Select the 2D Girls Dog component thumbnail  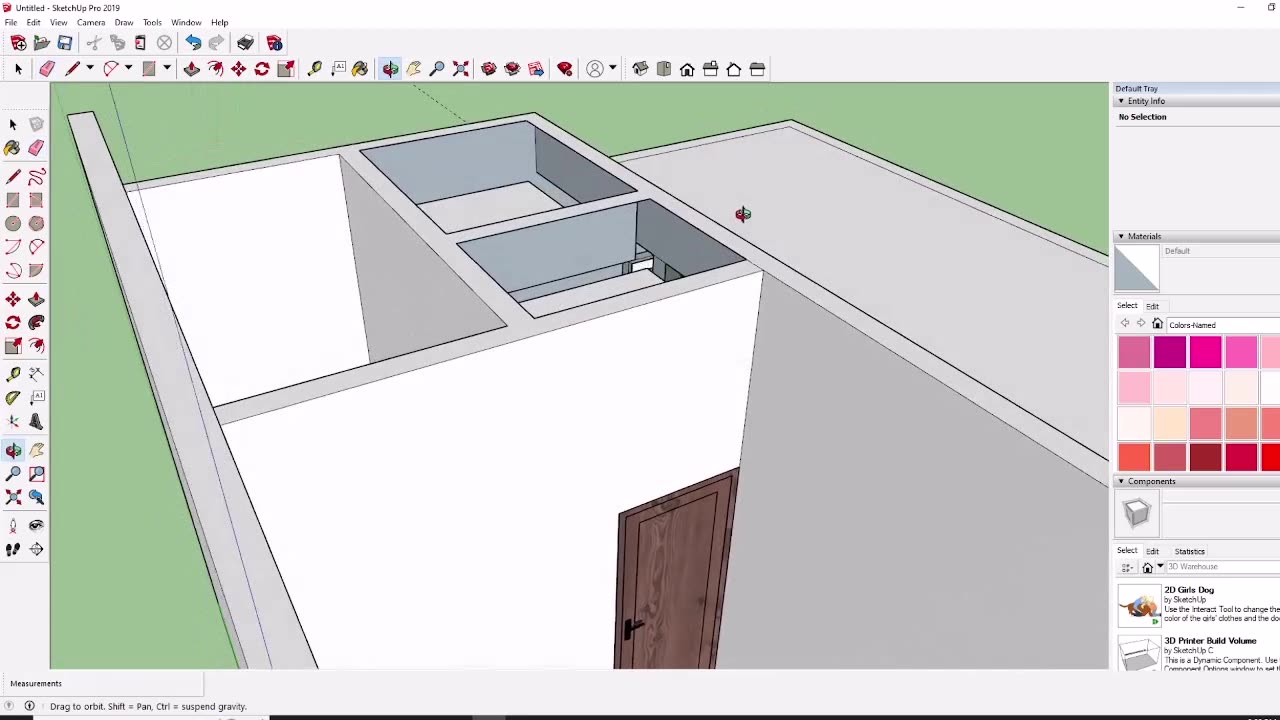click(1138, 605)
